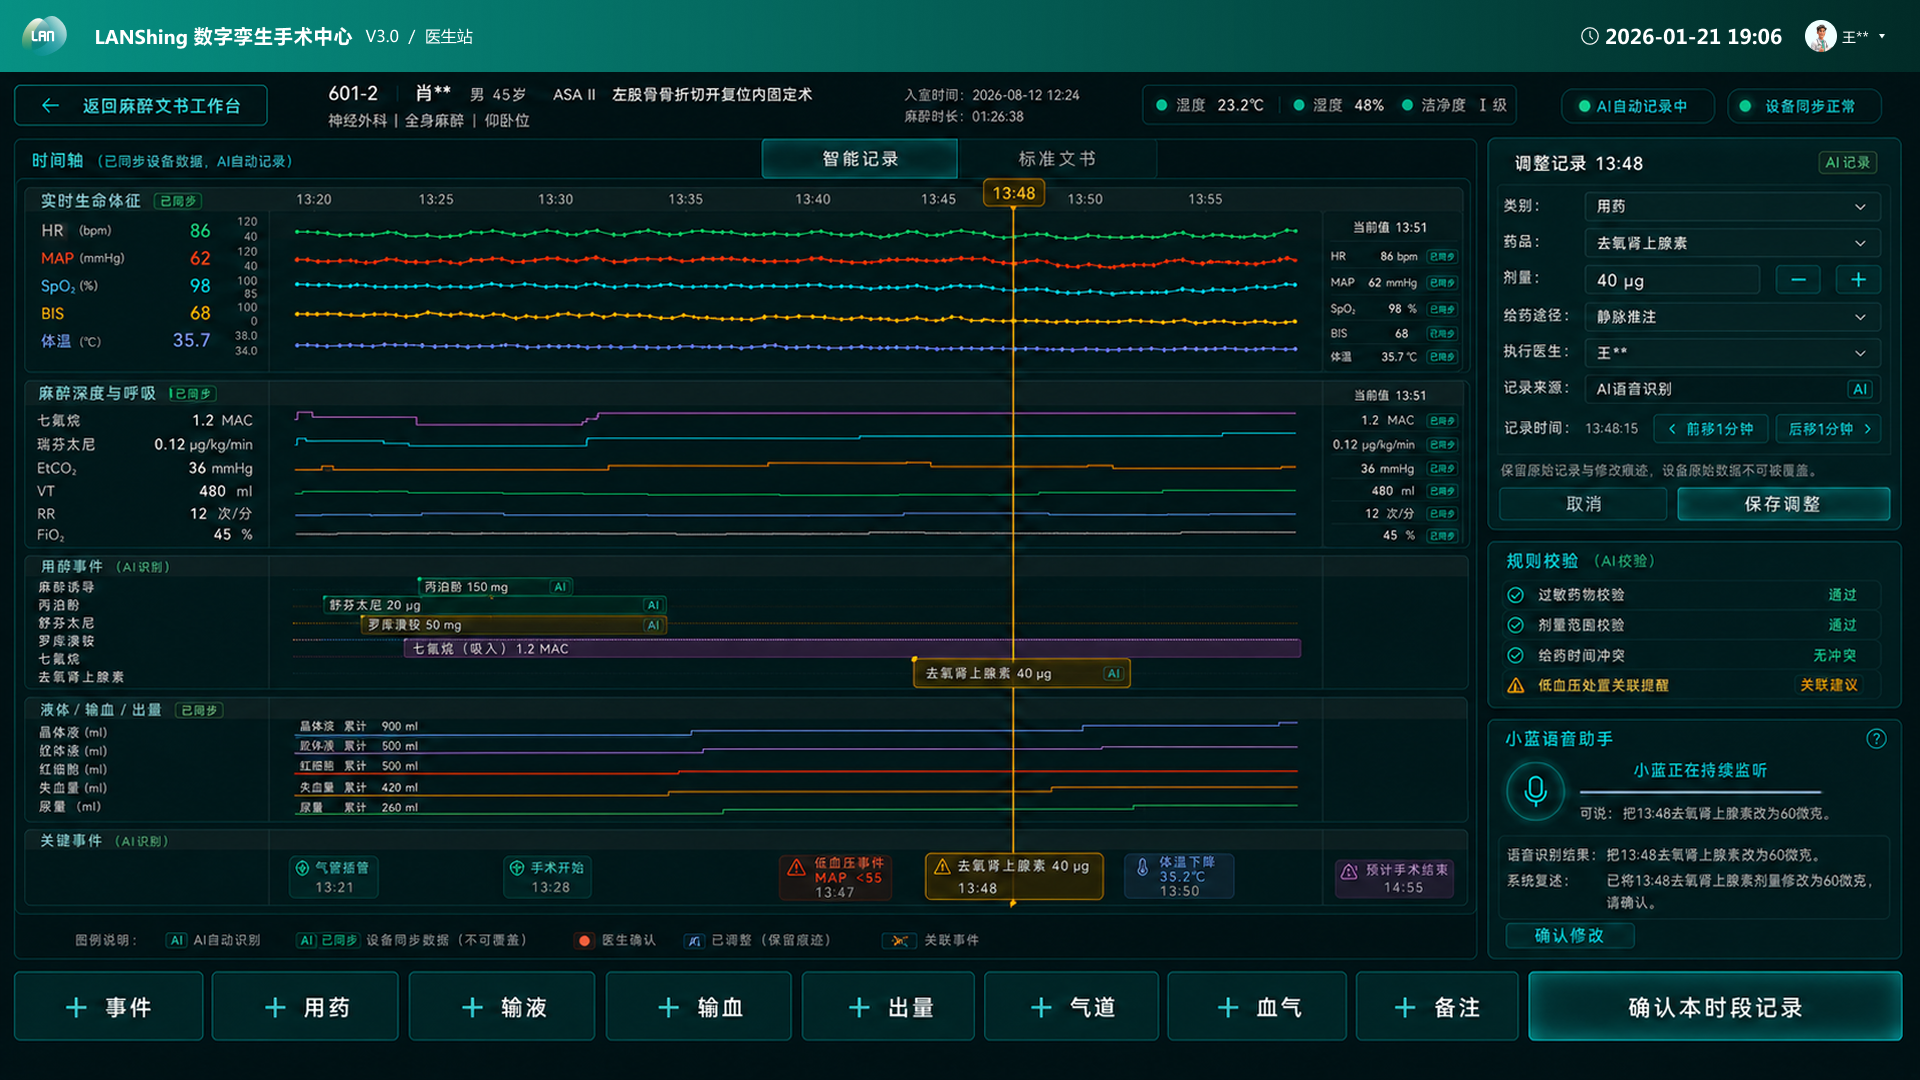Decrease dosage with the minus button

click(1798, 280)
